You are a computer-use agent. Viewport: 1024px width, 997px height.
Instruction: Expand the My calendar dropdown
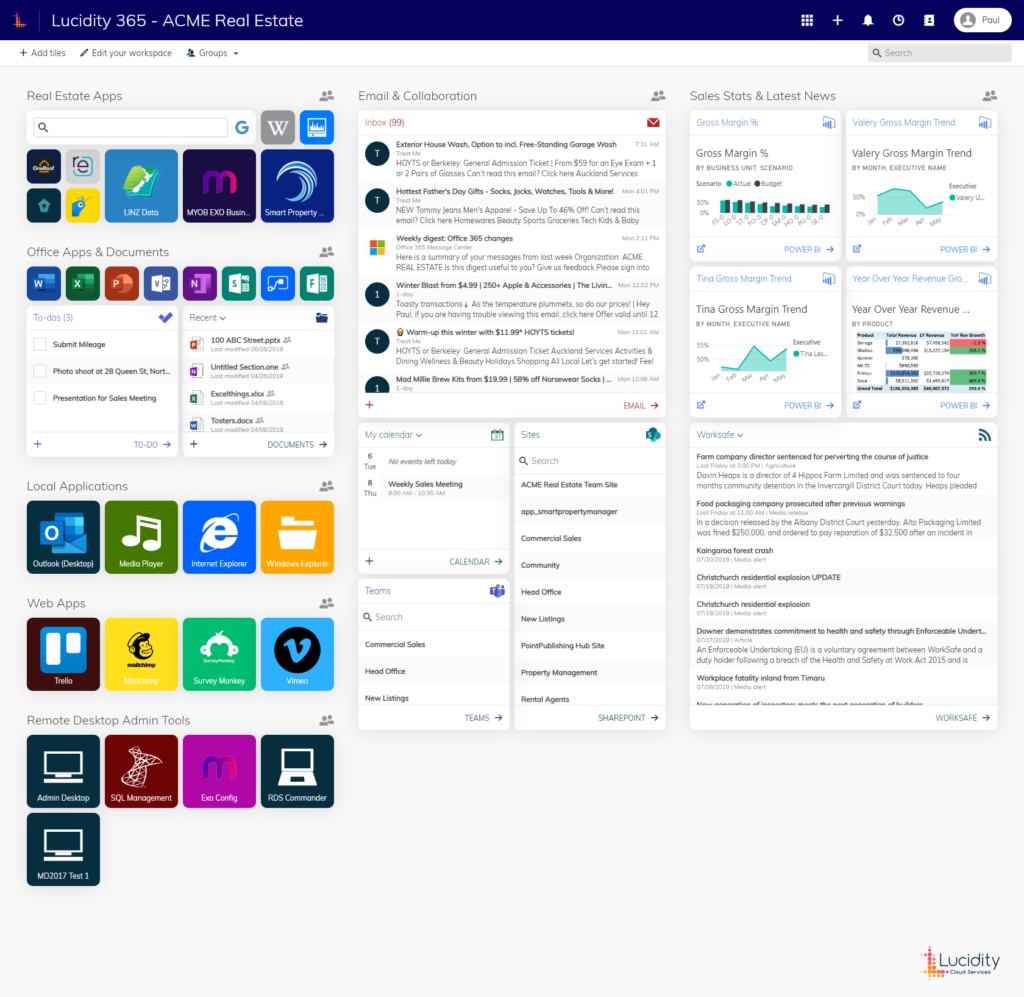[x=393, y=435]
